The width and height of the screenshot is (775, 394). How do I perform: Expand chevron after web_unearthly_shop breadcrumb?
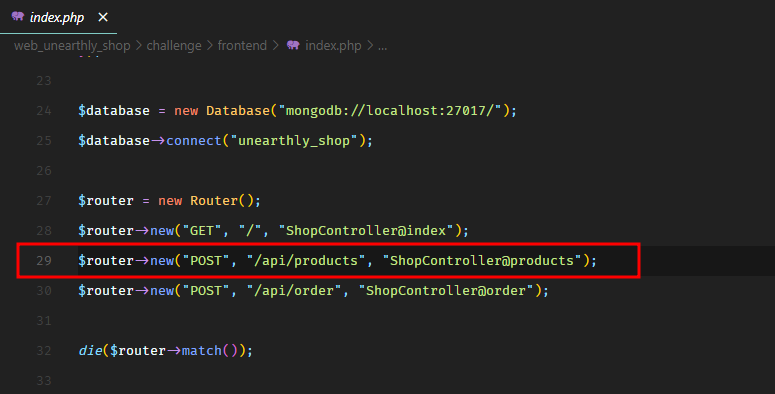pos(138,45)
